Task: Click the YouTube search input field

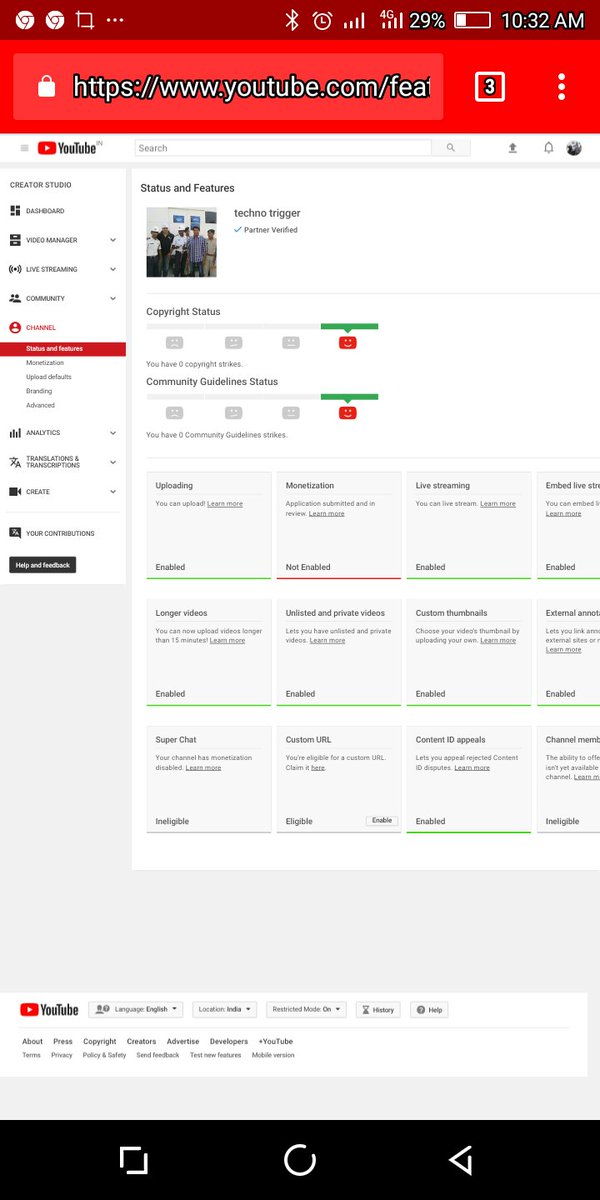Action: (x=283, y=148)
